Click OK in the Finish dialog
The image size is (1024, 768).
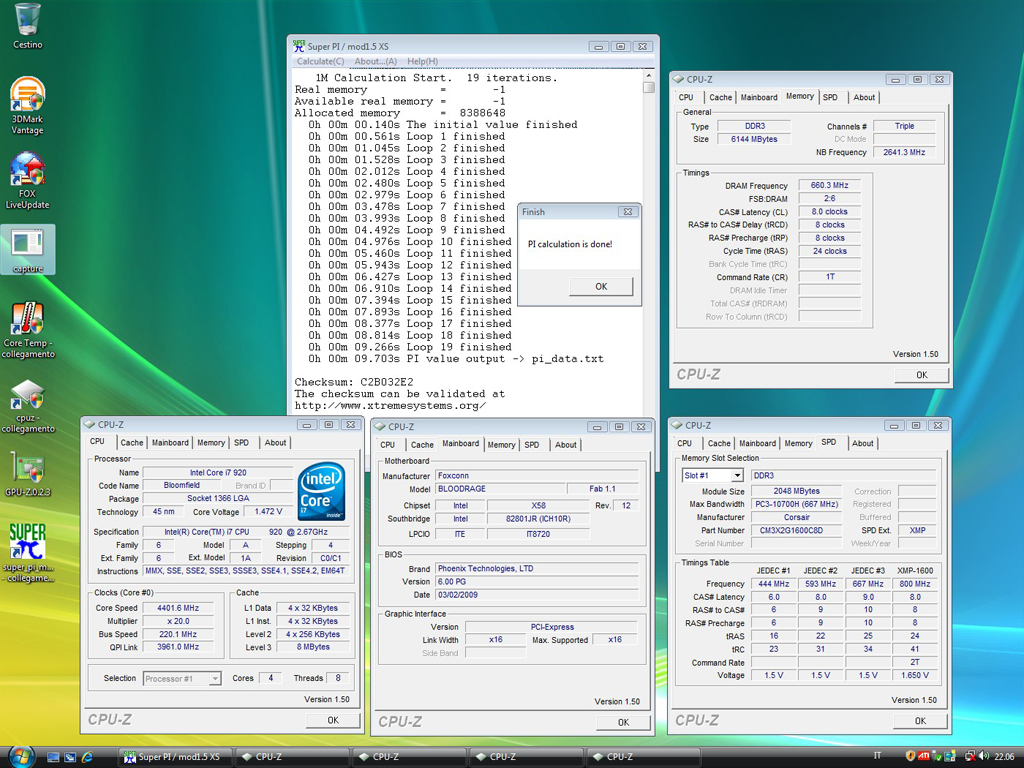point(601,286)
